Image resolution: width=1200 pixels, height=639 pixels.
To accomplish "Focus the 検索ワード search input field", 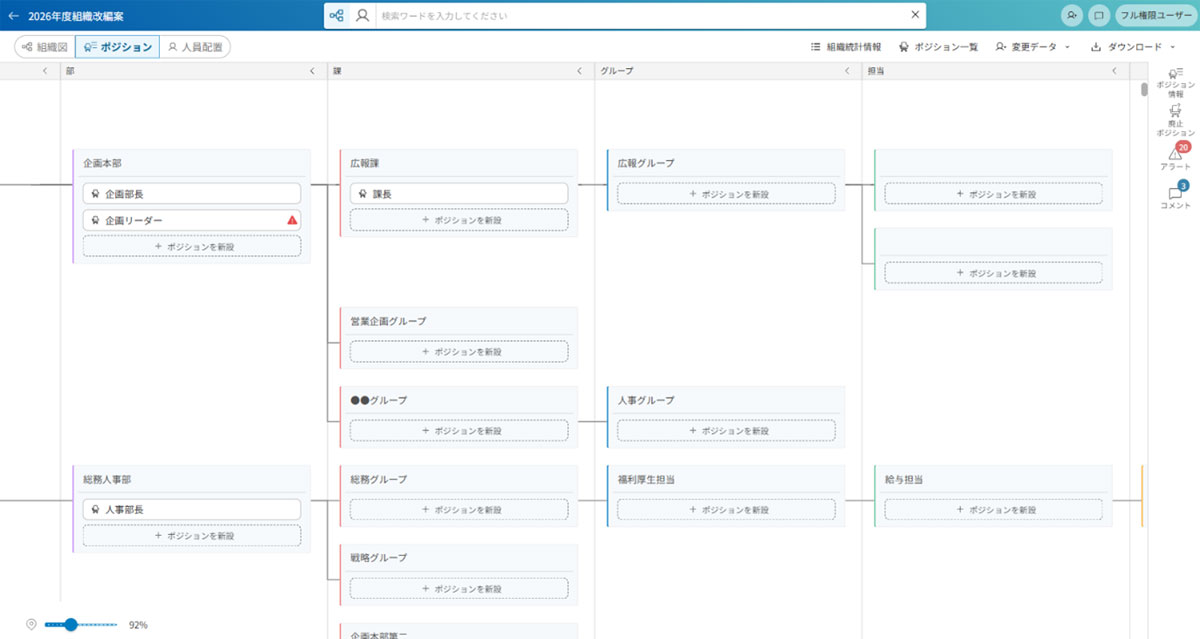I will [640, 16].
